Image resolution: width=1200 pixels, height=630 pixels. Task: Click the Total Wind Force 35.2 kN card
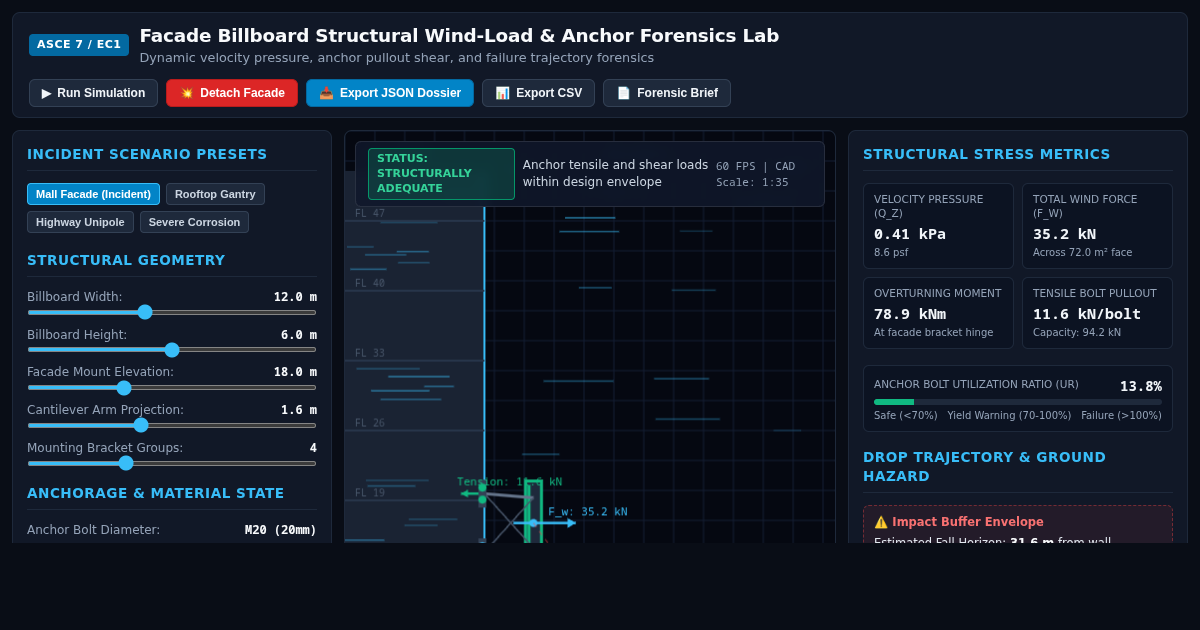pyautogui.click(x=1097, y=226)
